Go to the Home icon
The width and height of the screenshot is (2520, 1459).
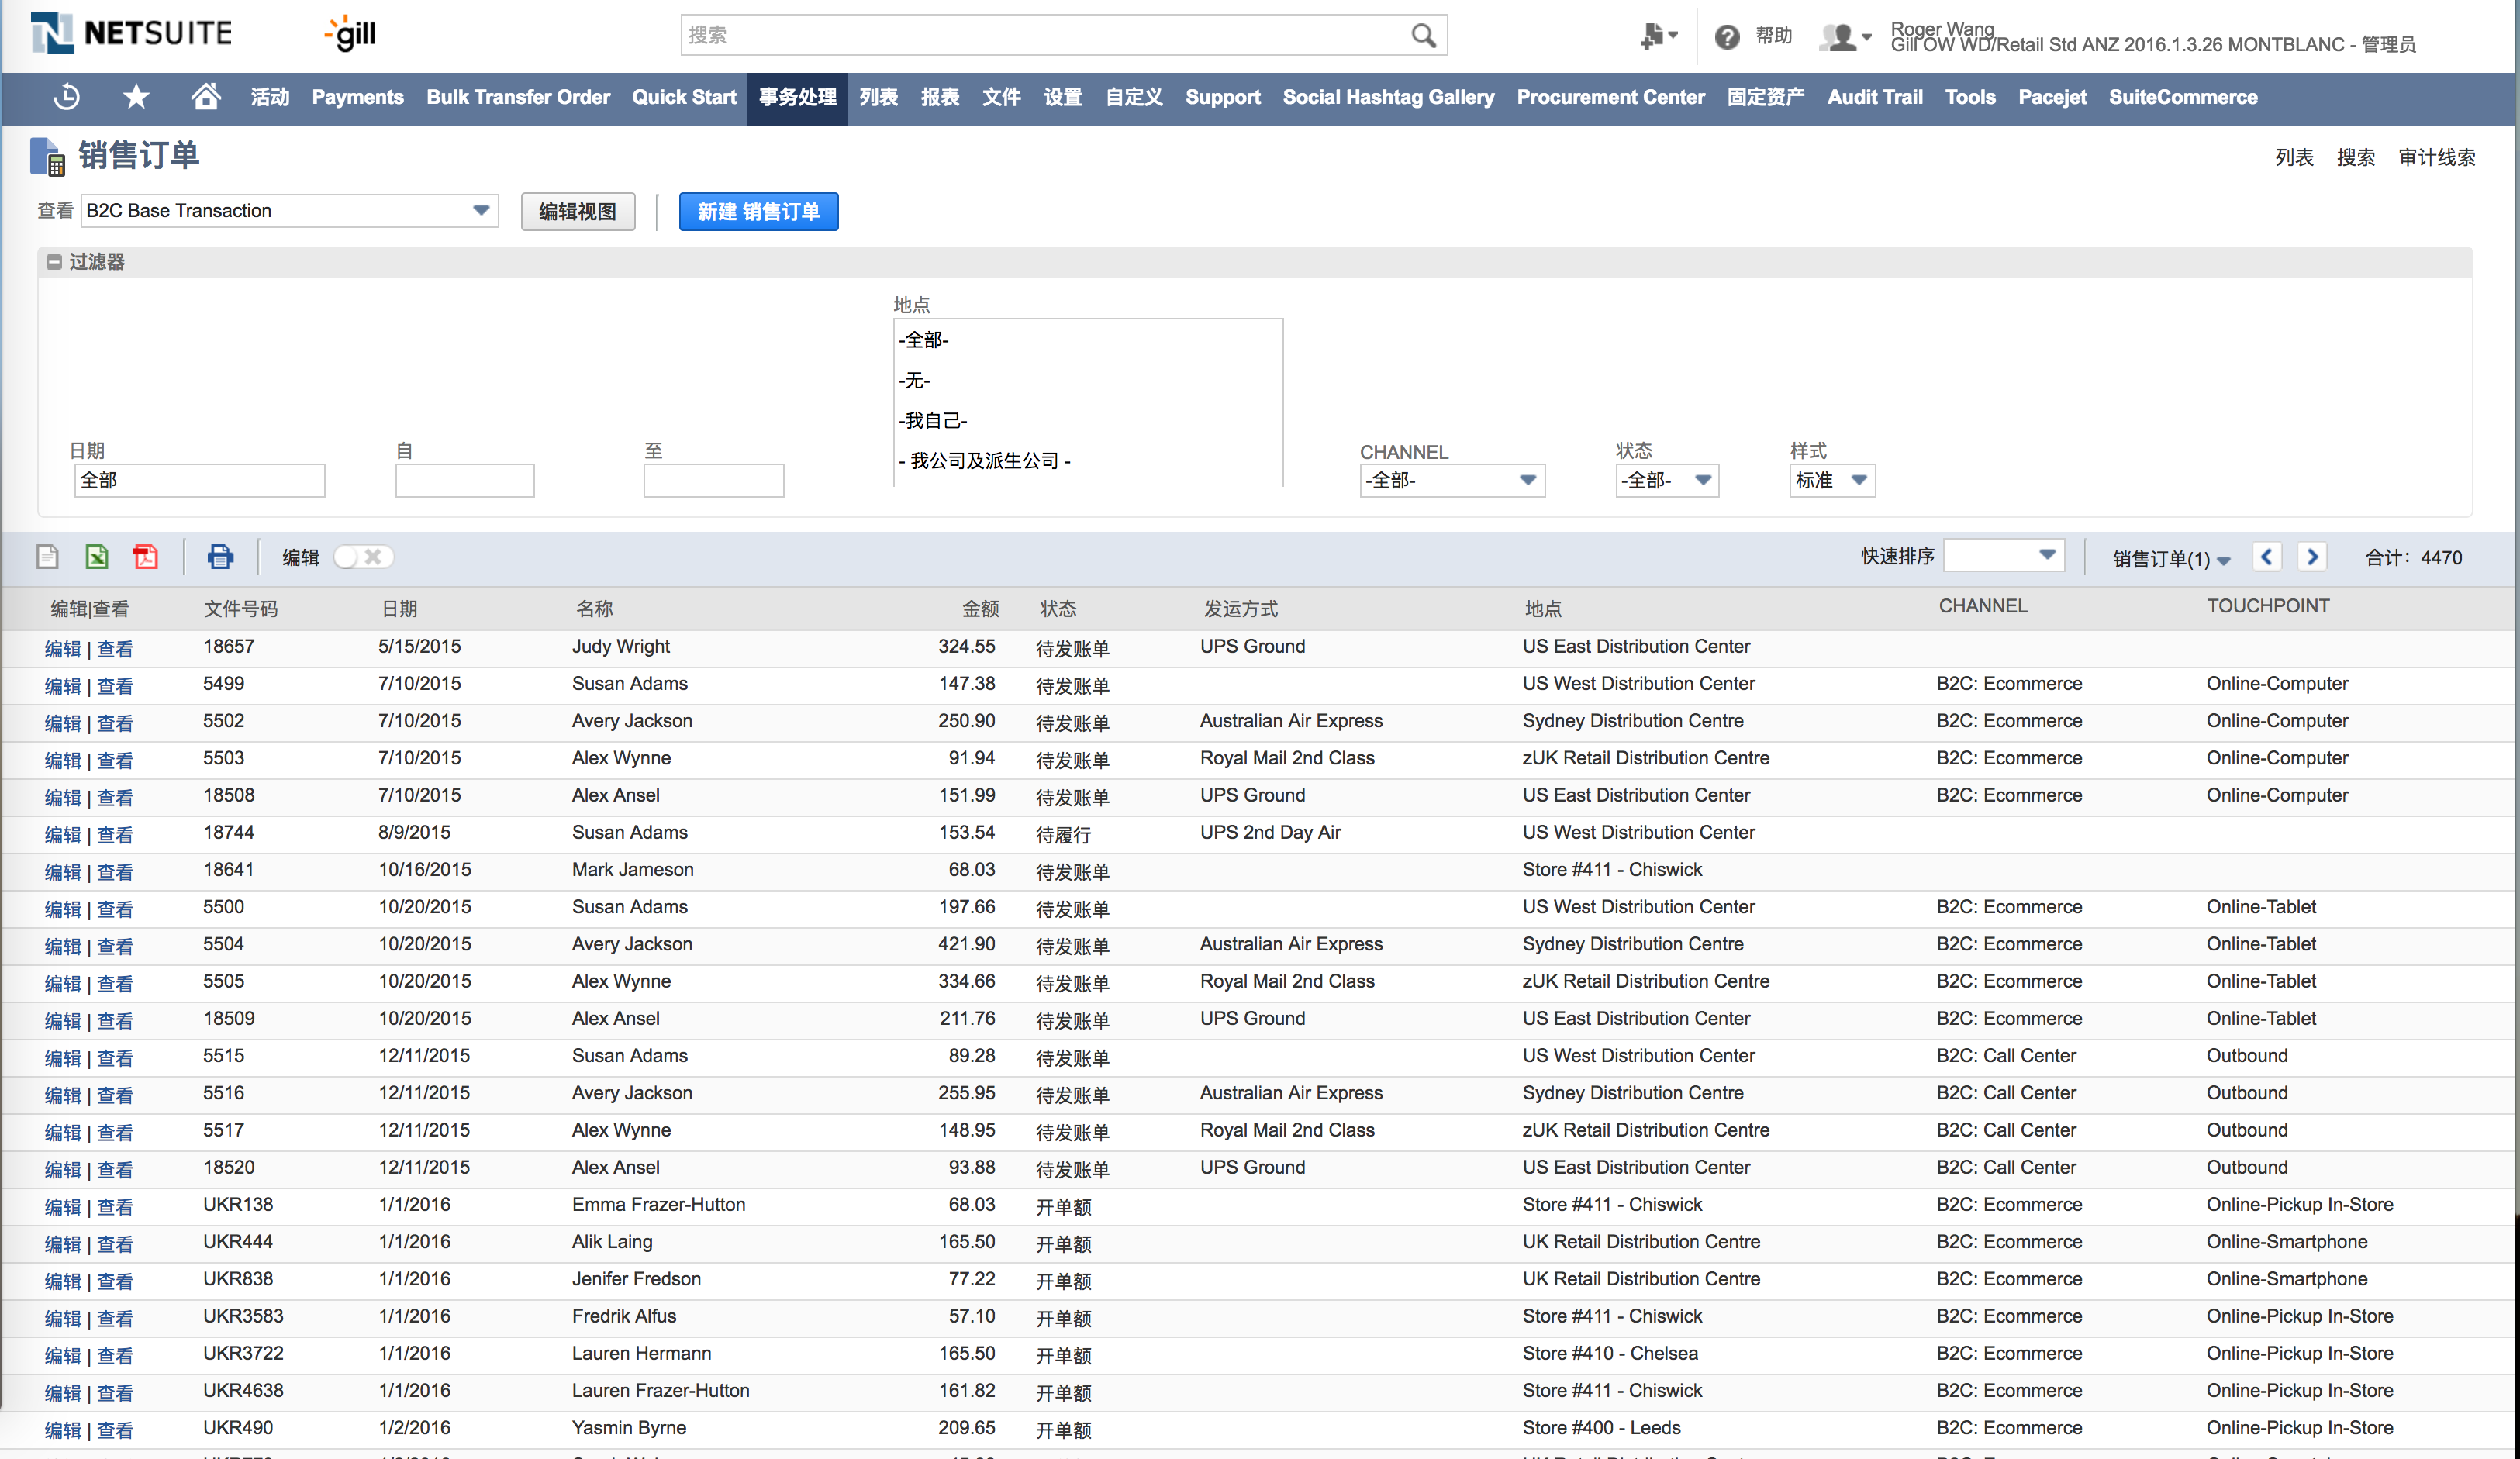click(x=206, y=97)
